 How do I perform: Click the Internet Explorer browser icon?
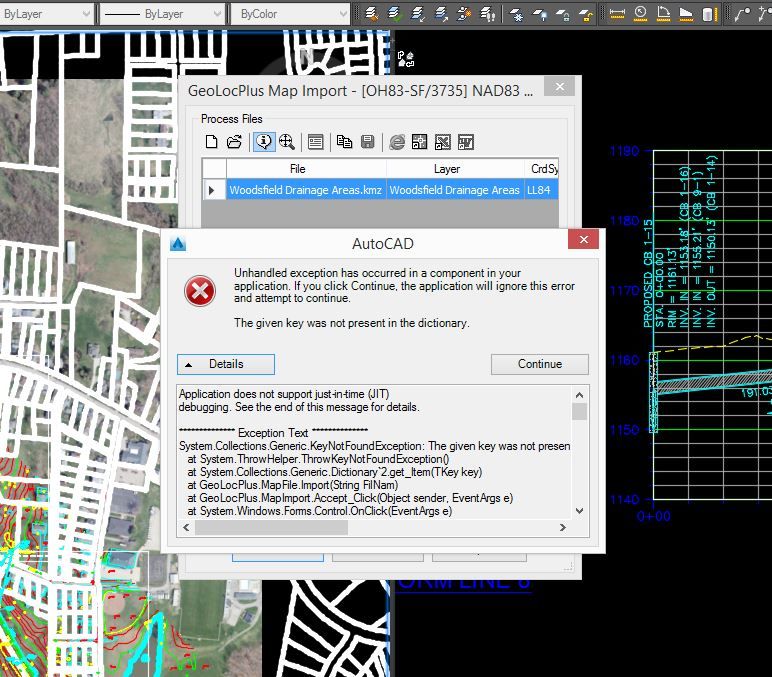(x=397, y=142)
